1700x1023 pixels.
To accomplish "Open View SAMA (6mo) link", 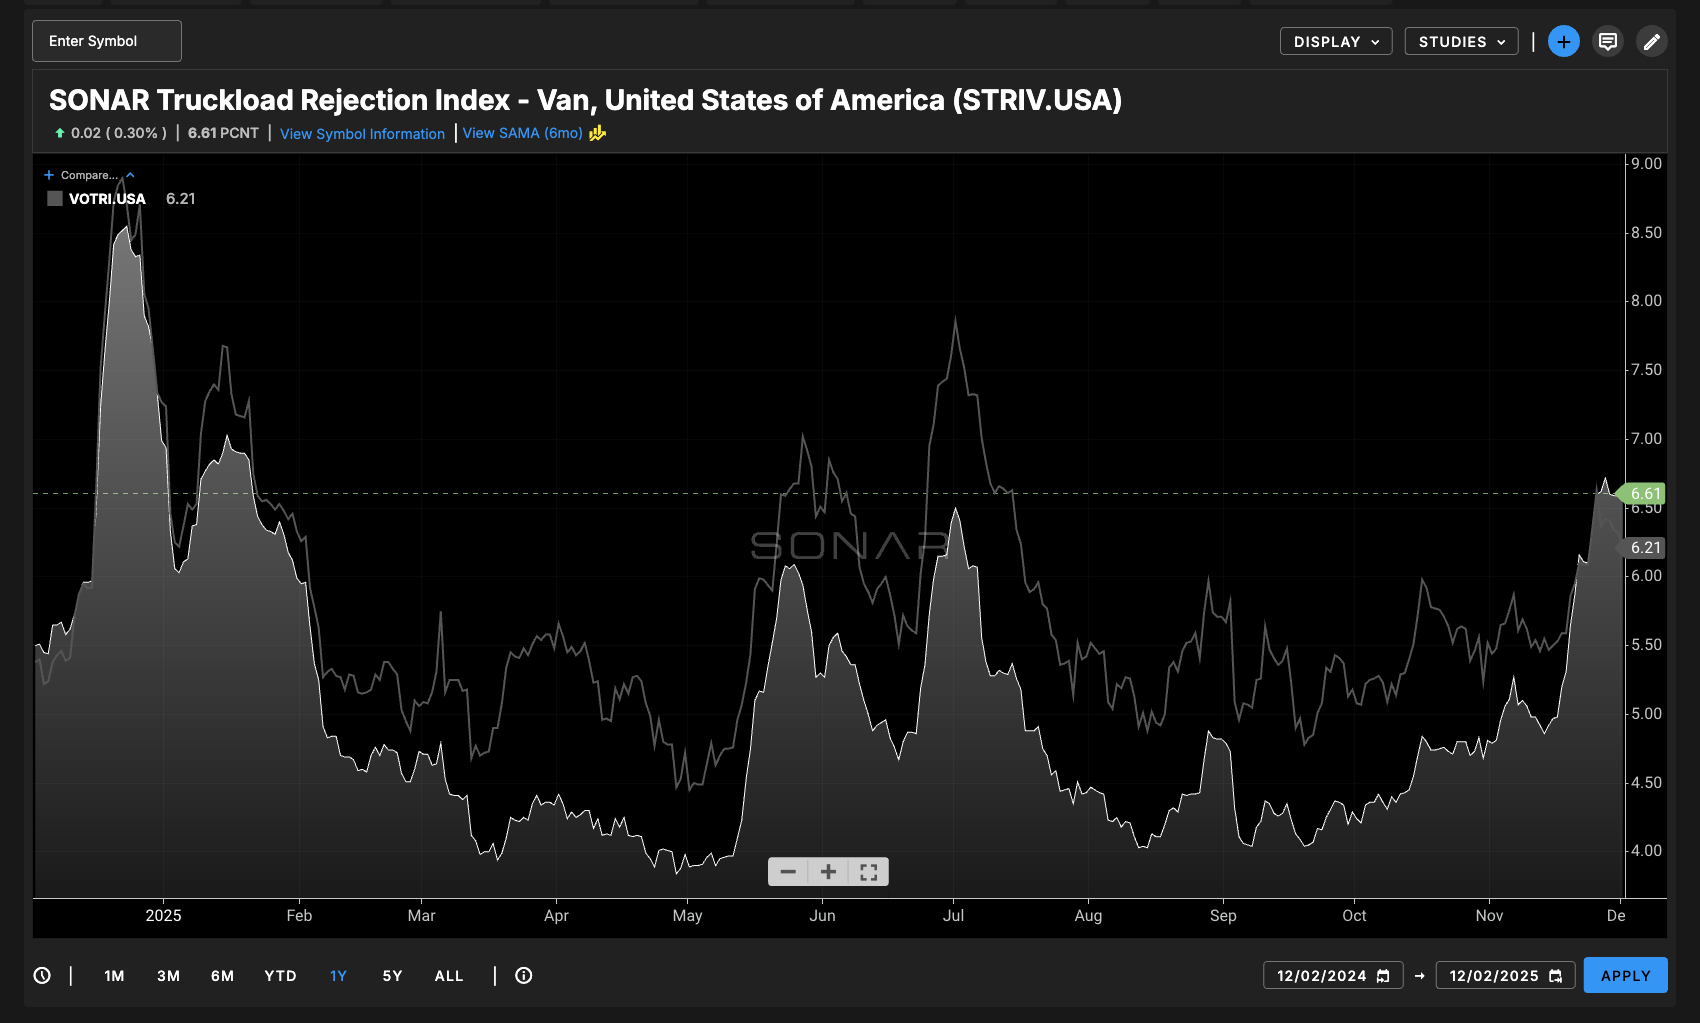I will click(x=522, y=133).
